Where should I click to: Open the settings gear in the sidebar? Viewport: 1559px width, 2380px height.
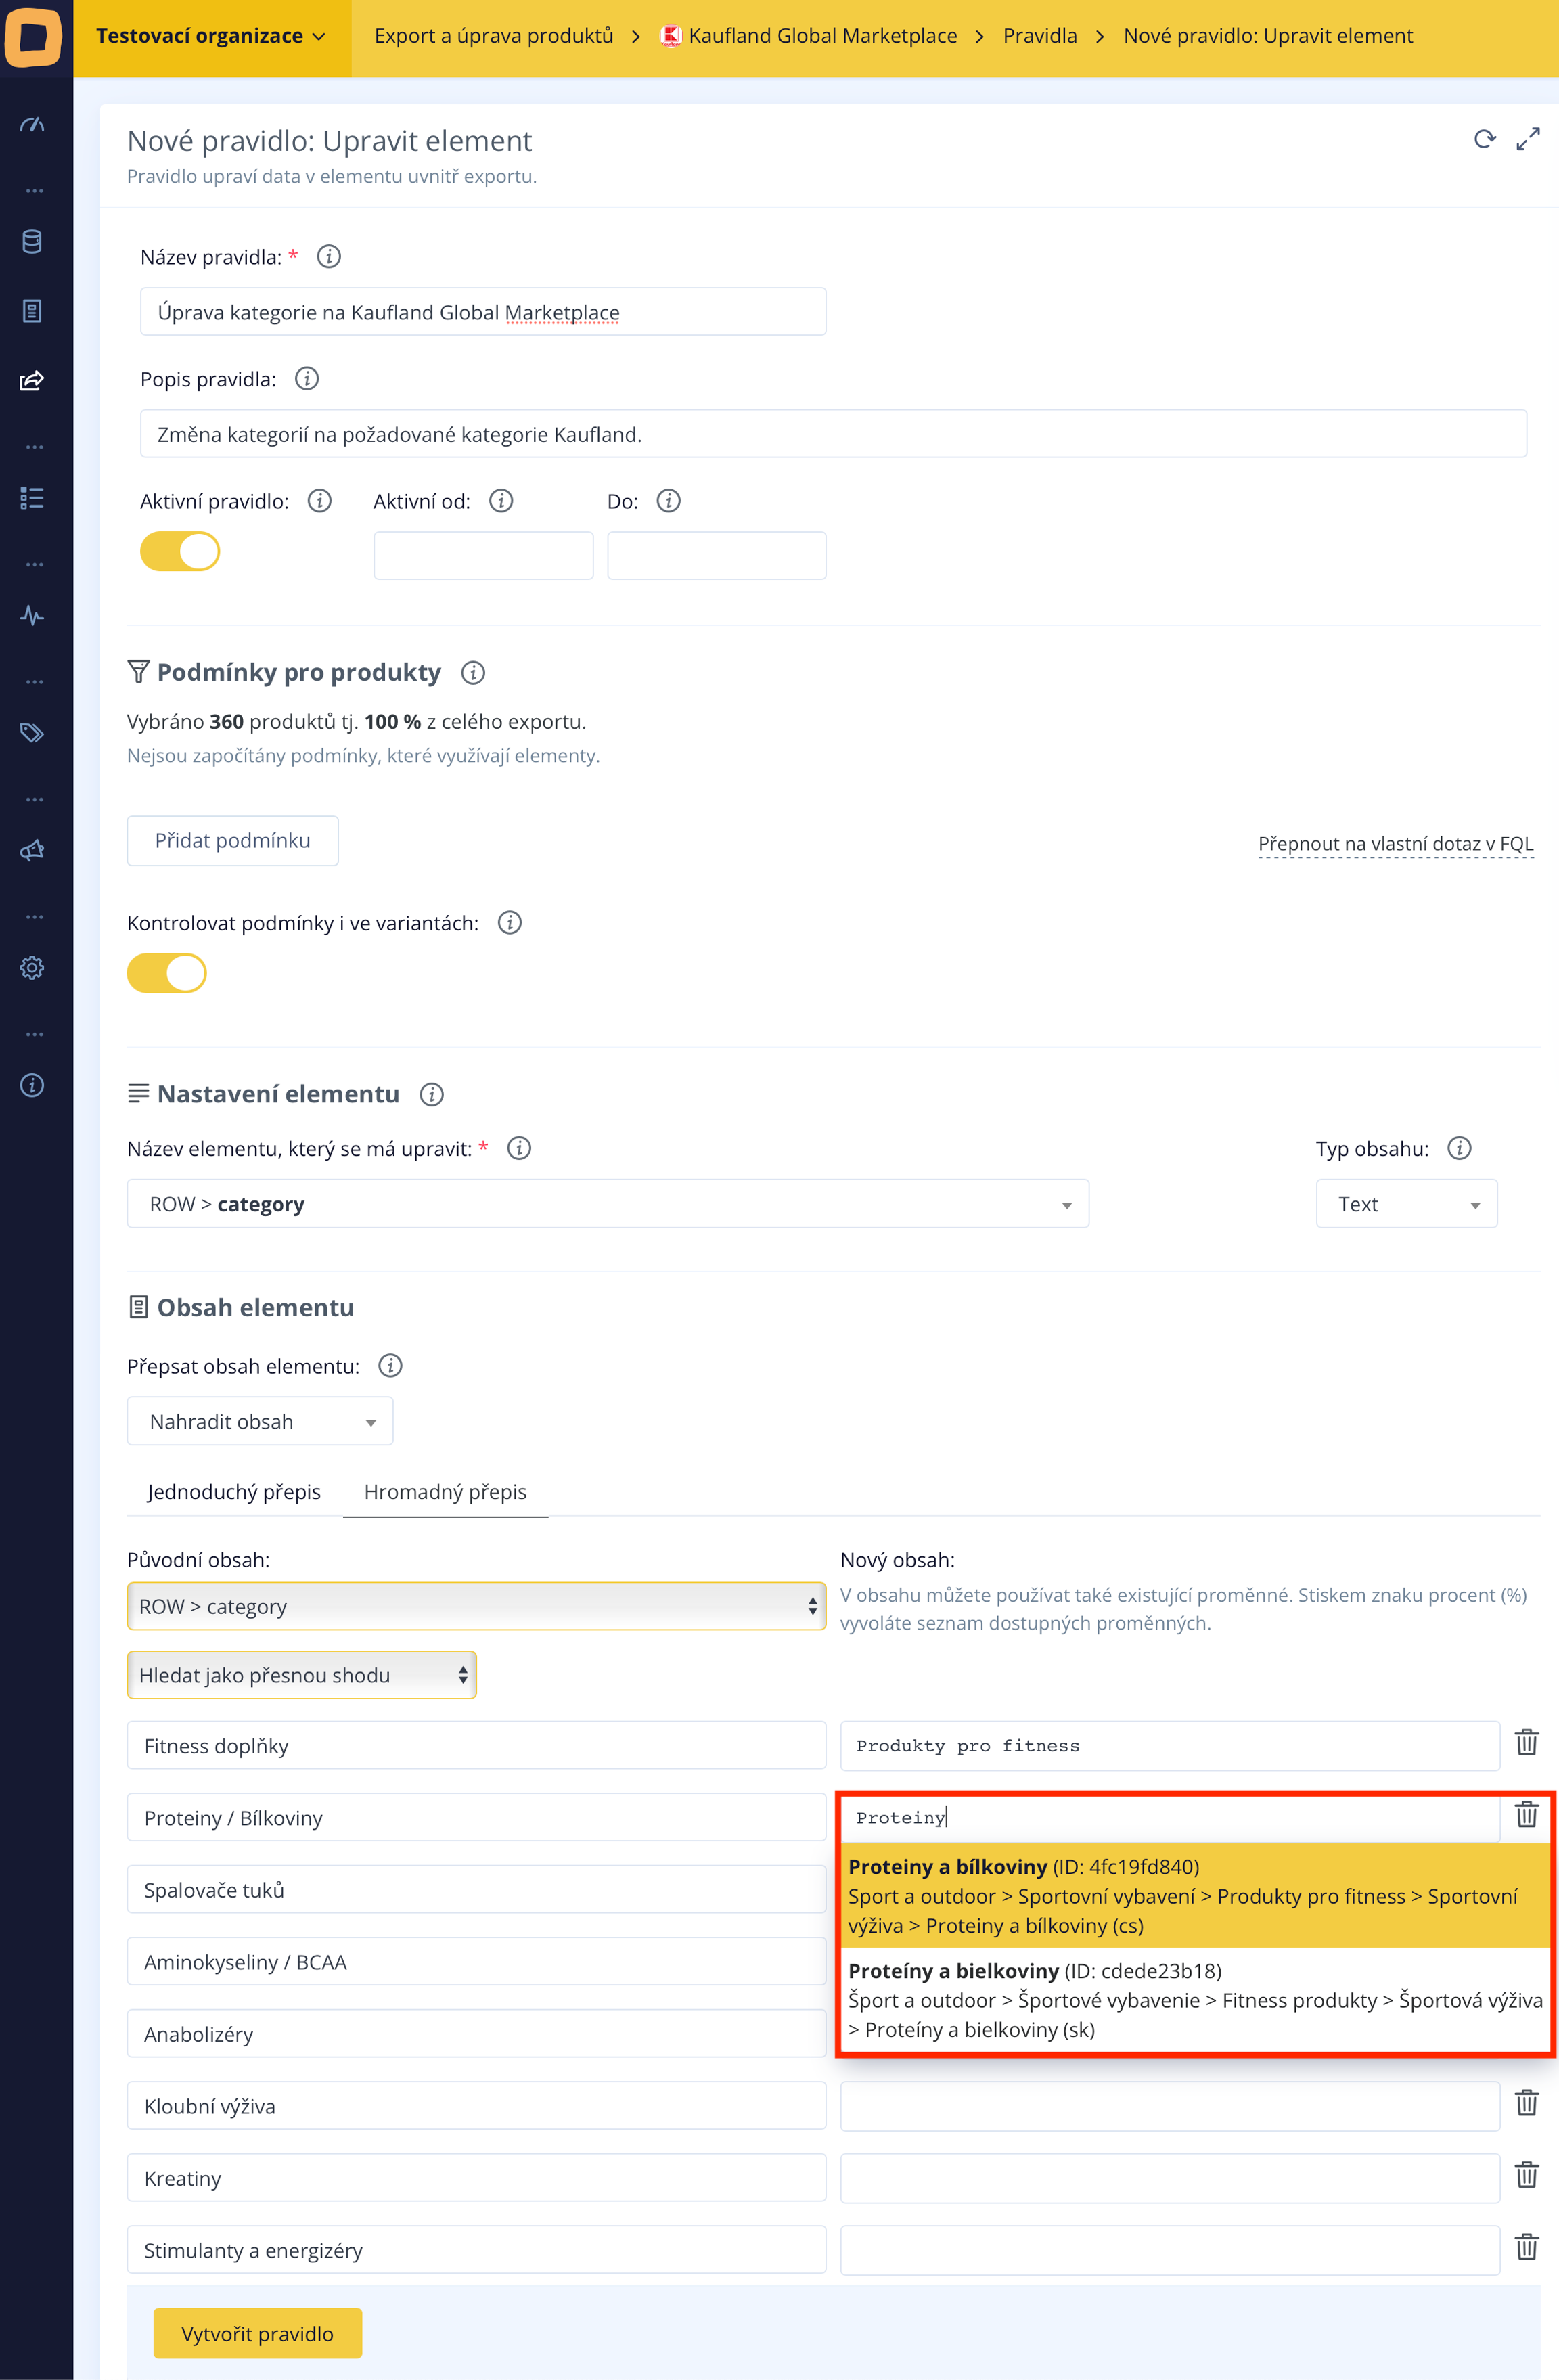click(x=32, y=967)
